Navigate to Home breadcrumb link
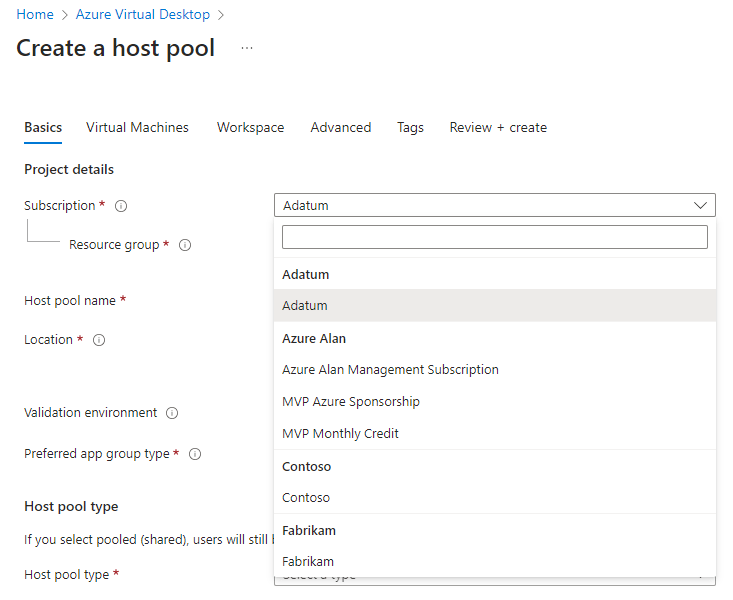 point(35,15)
